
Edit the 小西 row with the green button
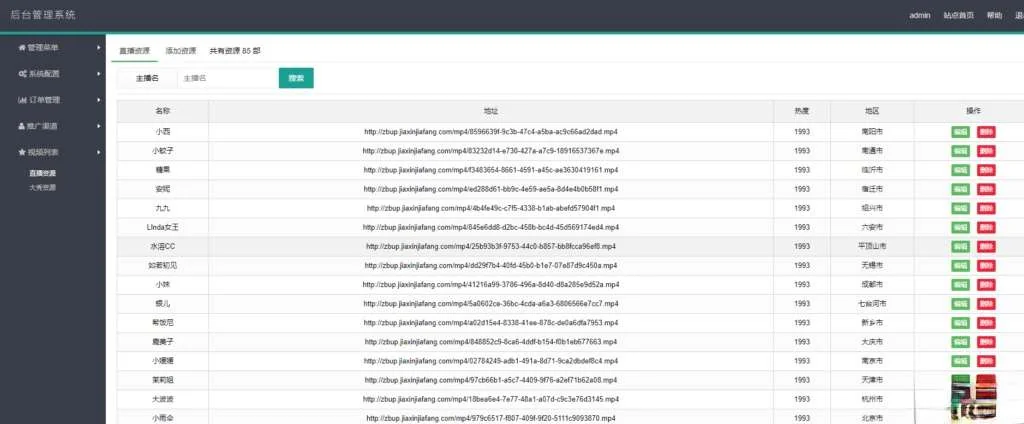(x=960, y=131)
